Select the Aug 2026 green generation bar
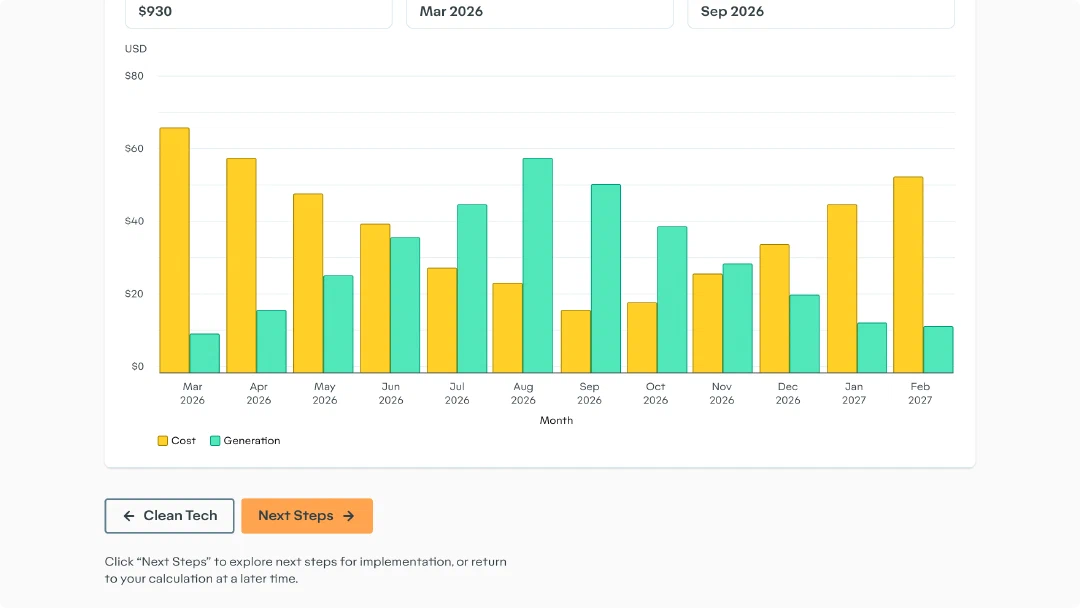Viewport: 1080px width, 608px height. tap(537, 266)
